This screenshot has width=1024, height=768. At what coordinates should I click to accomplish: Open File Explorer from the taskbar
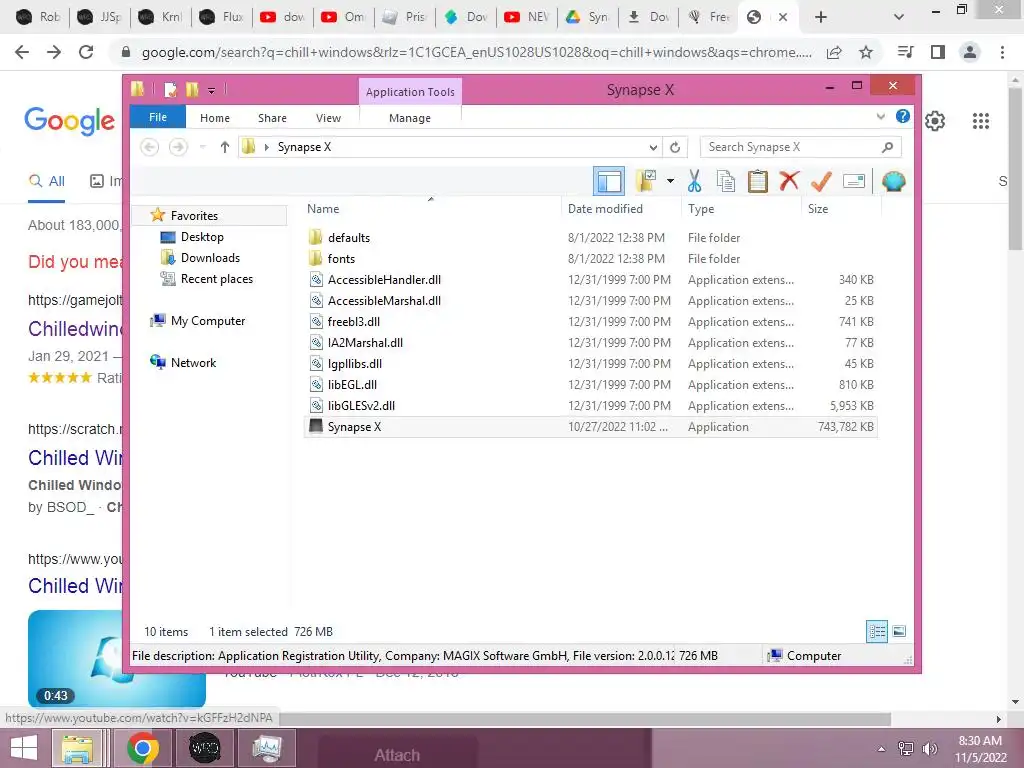point(77,748)
